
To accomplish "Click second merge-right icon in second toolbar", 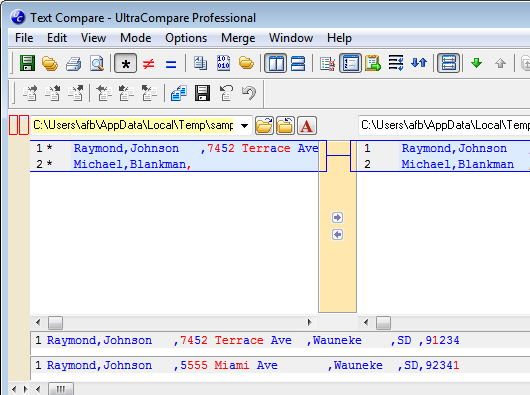I will [53, 93].
